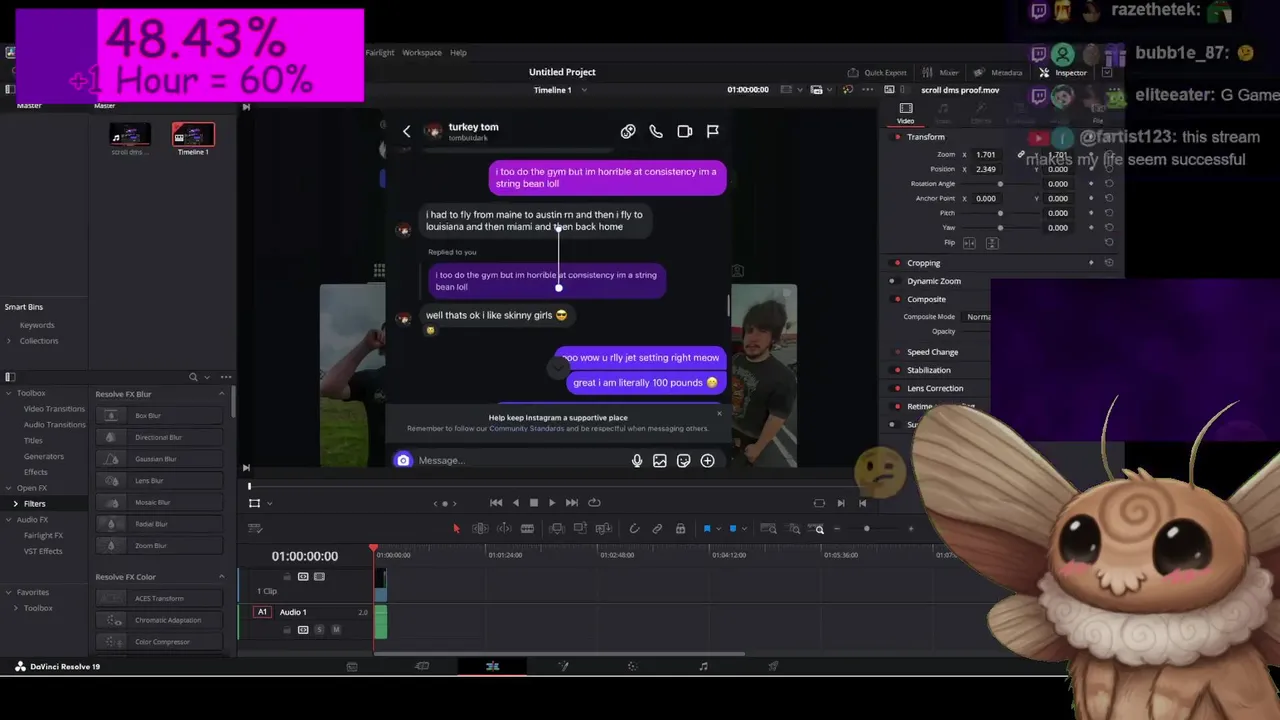Reset the Rotation Angle value
The image size is (1280, 720).
1108,184
